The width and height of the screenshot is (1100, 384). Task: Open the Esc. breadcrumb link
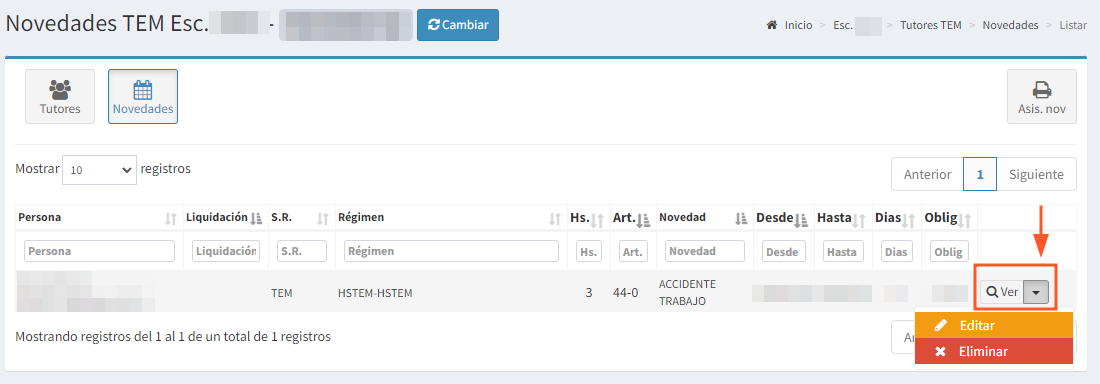(857, 25)
